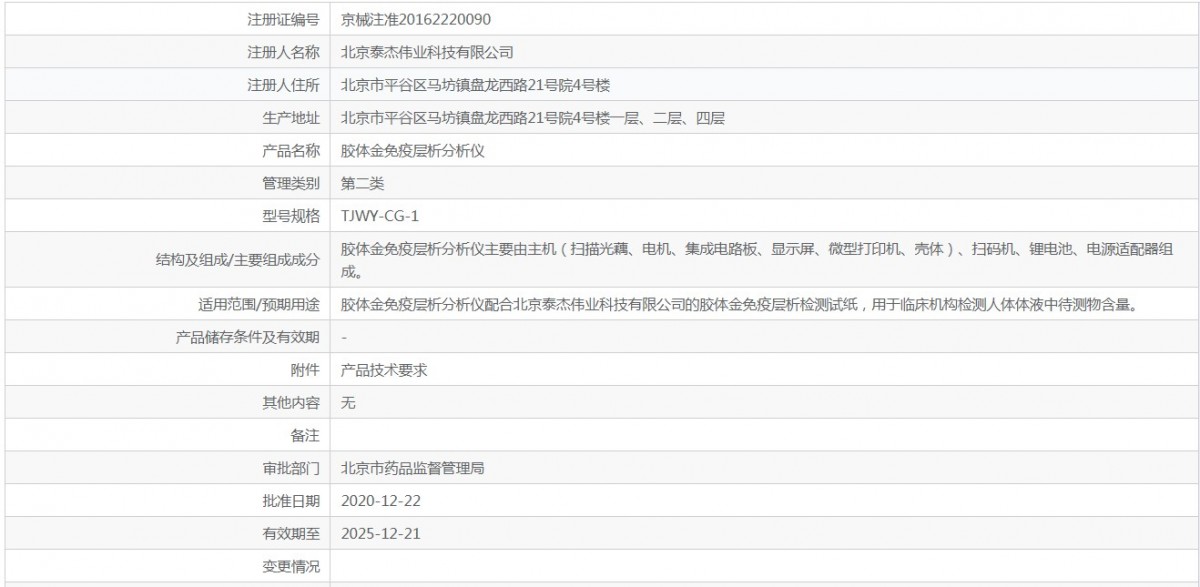1200x587 pixels.
Task: Select product name 胶体金免疫层析分析仪
Action: coord(413,151)
